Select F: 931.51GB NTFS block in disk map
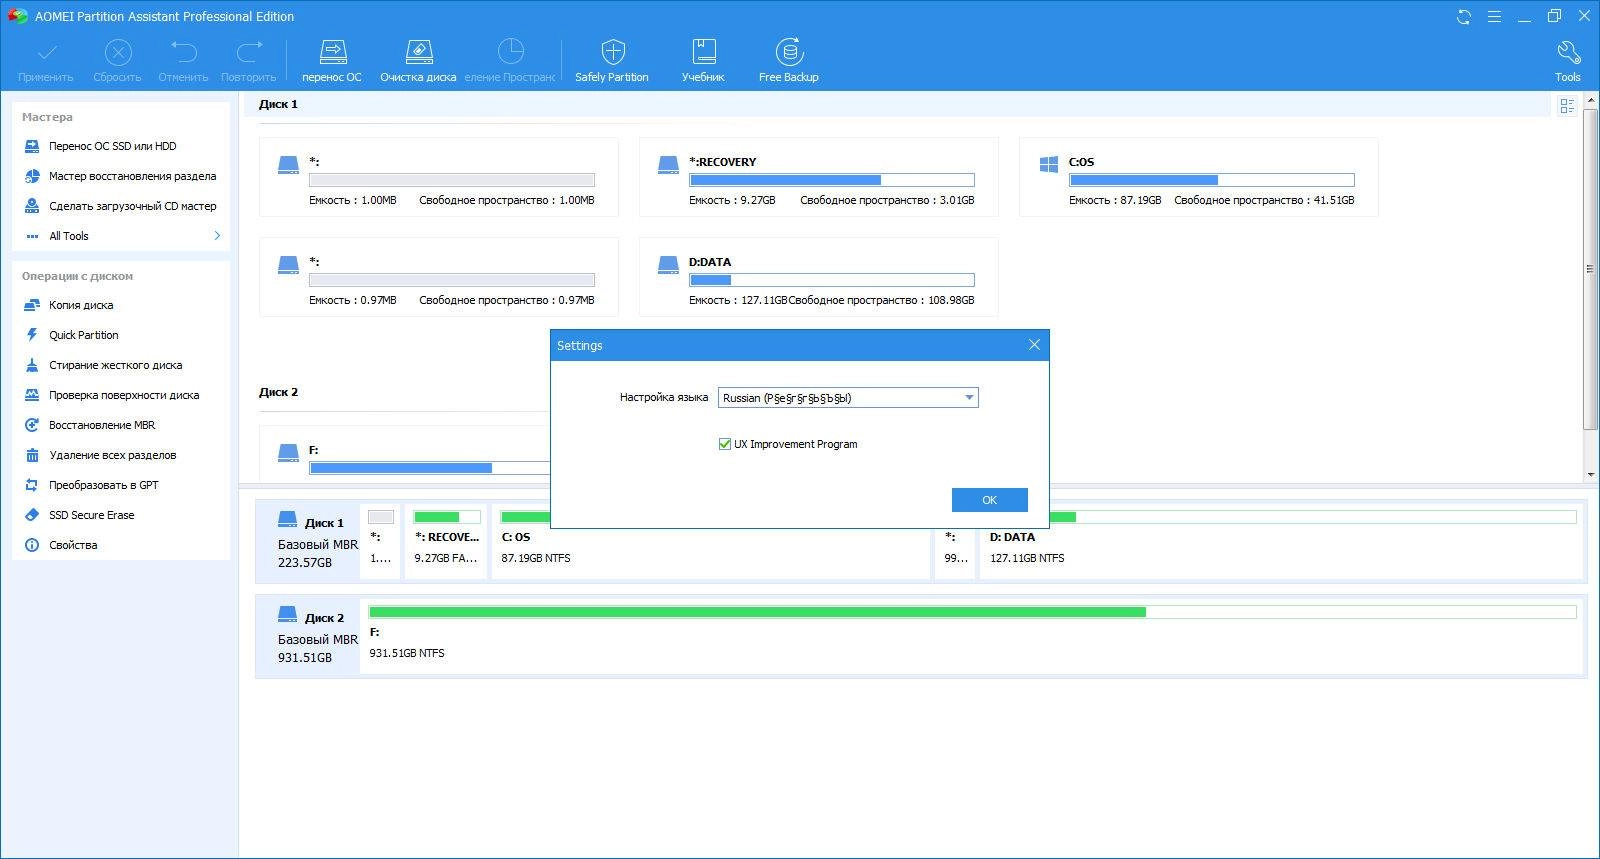This screenshot has height=859, width=1600. coord(972,637)
